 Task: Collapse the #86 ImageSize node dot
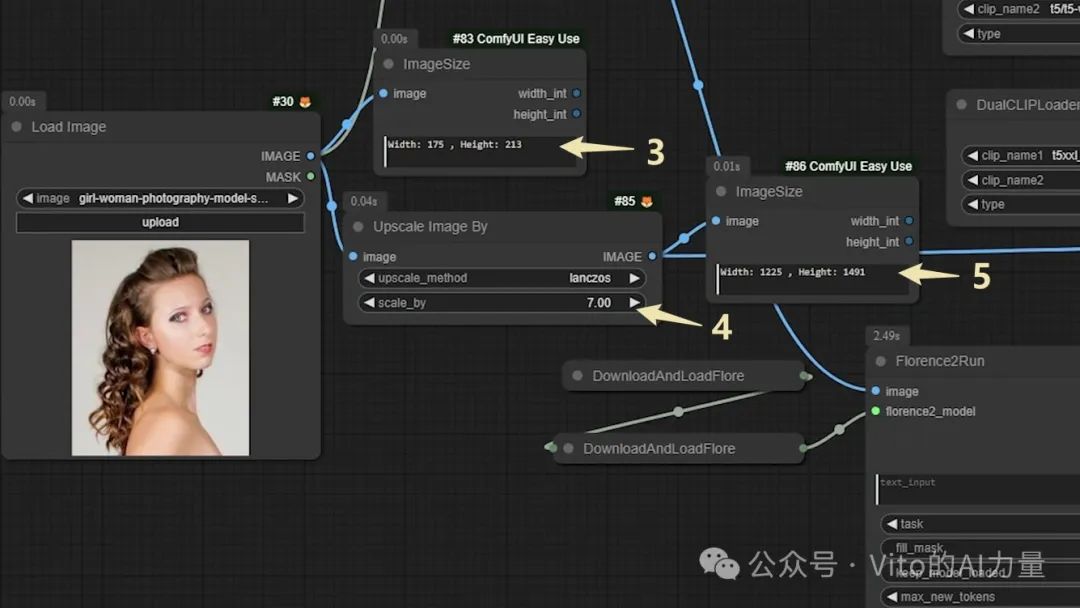coord(721,191)
